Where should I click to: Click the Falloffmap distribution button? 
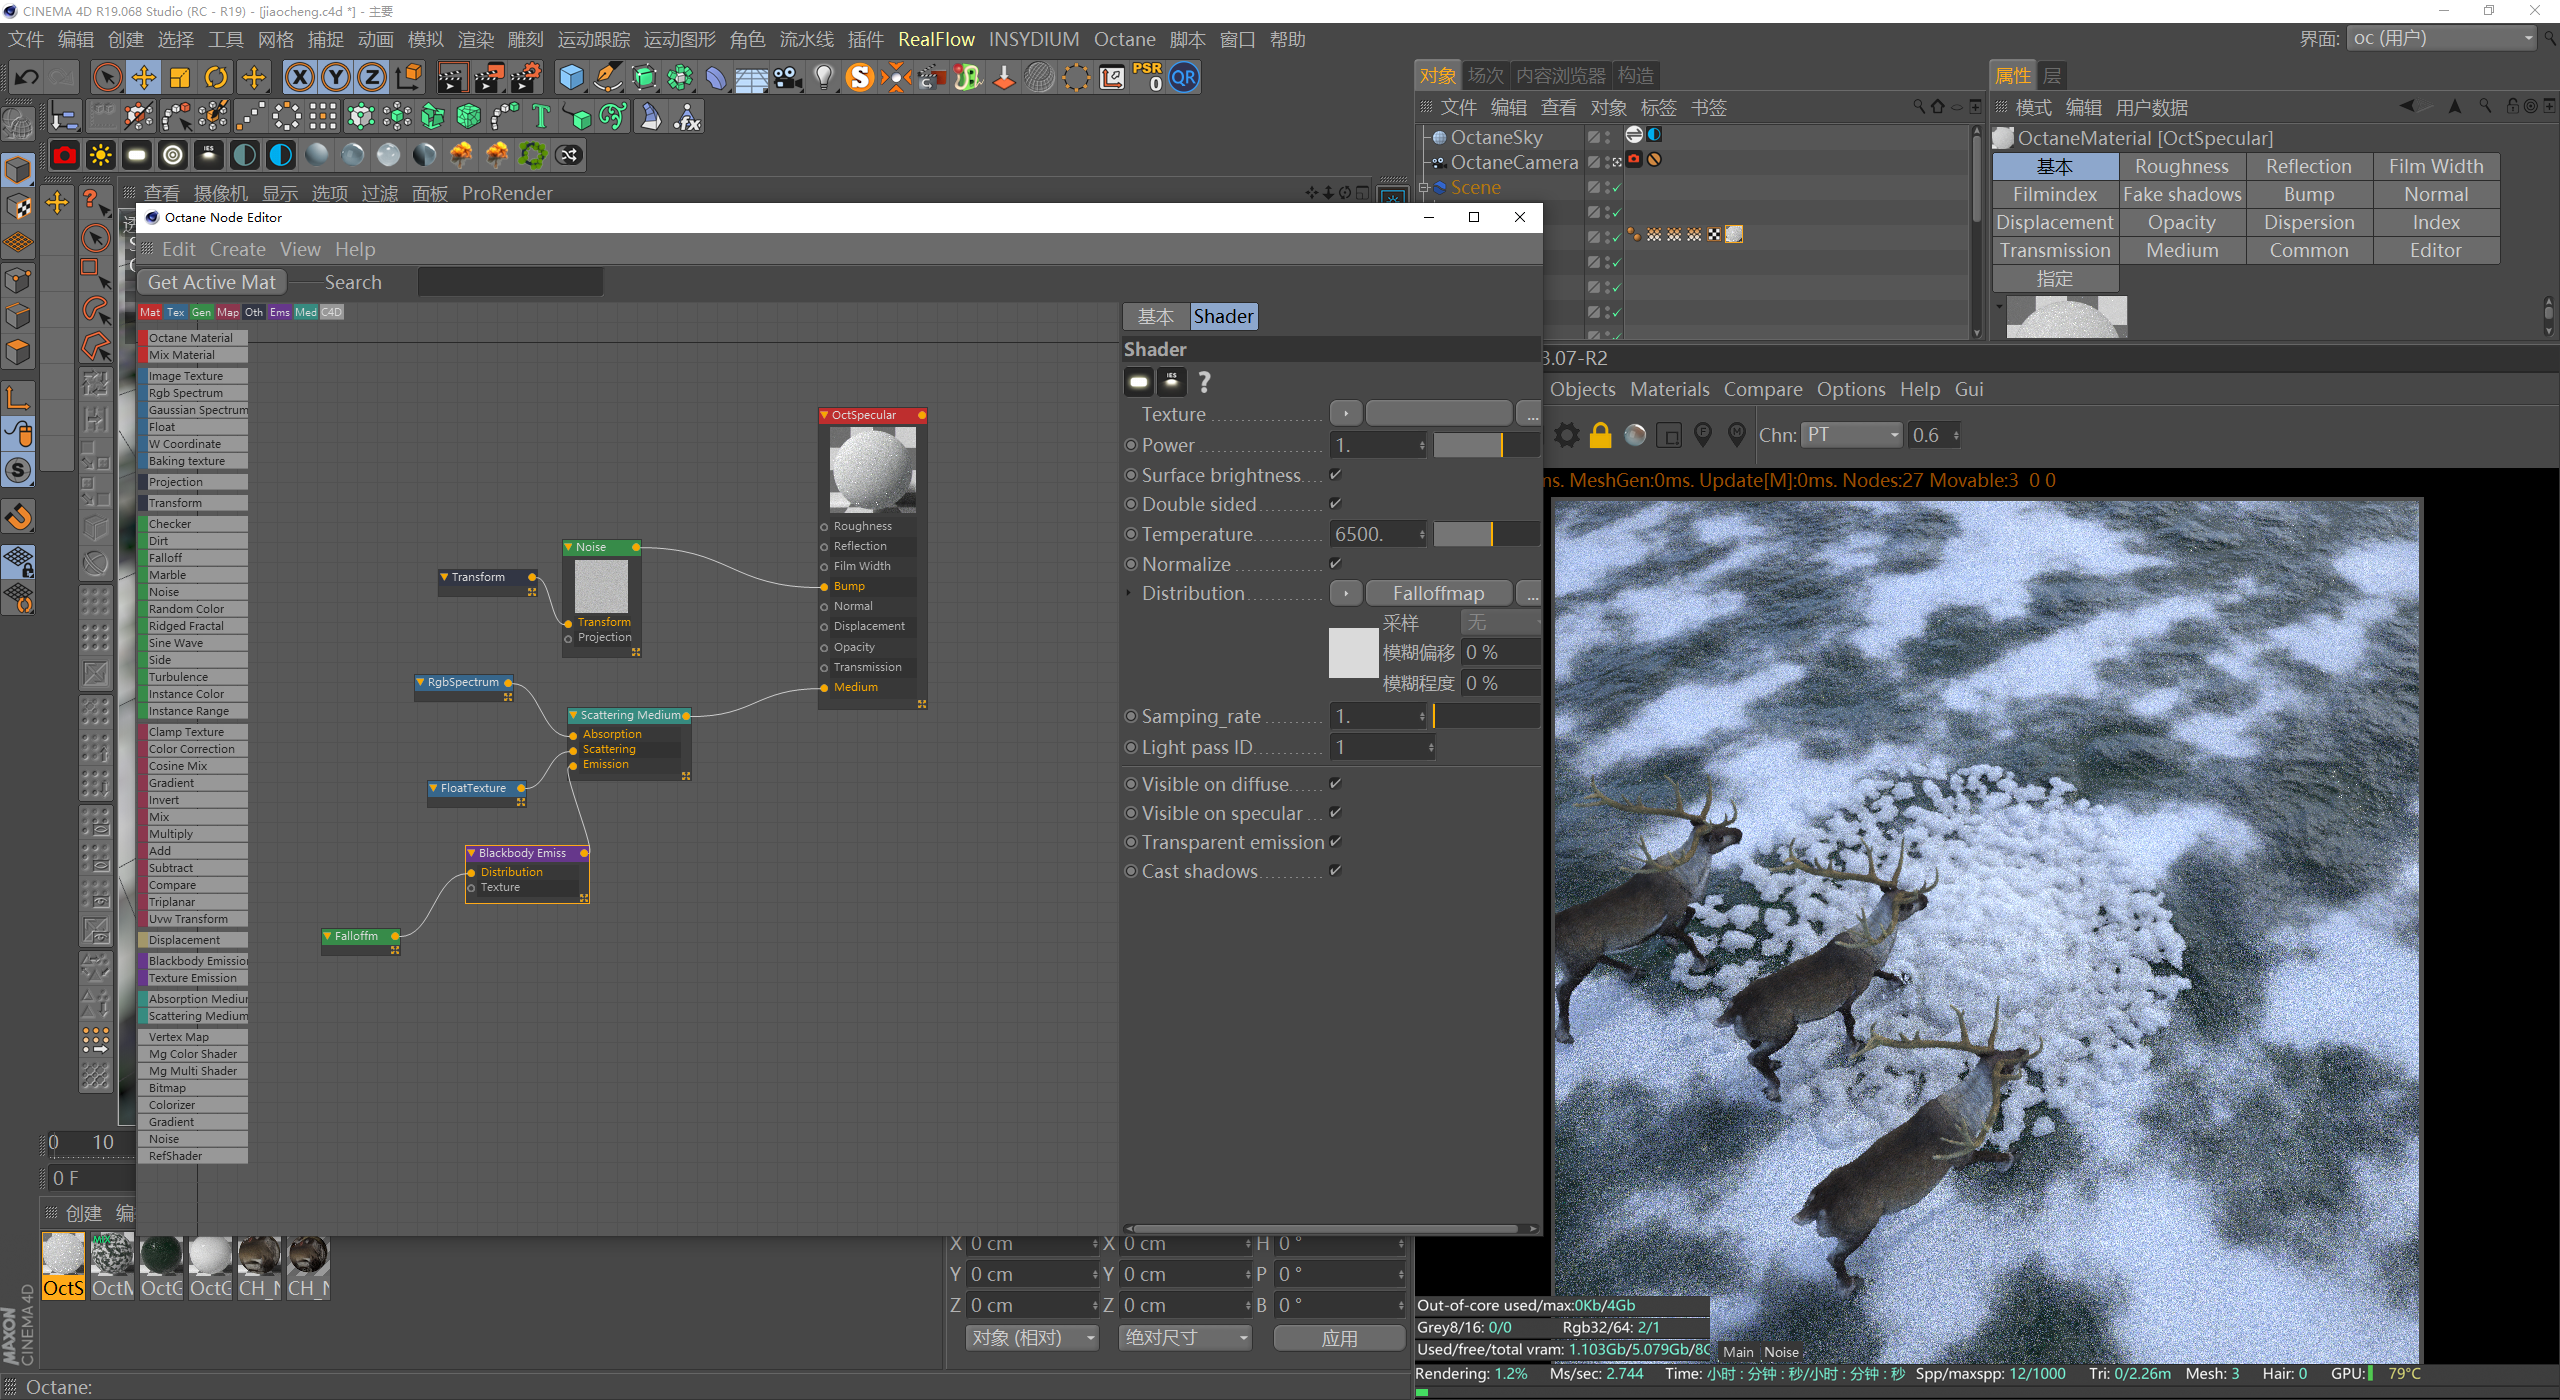pyautogui.click(x=1438, y=593)
